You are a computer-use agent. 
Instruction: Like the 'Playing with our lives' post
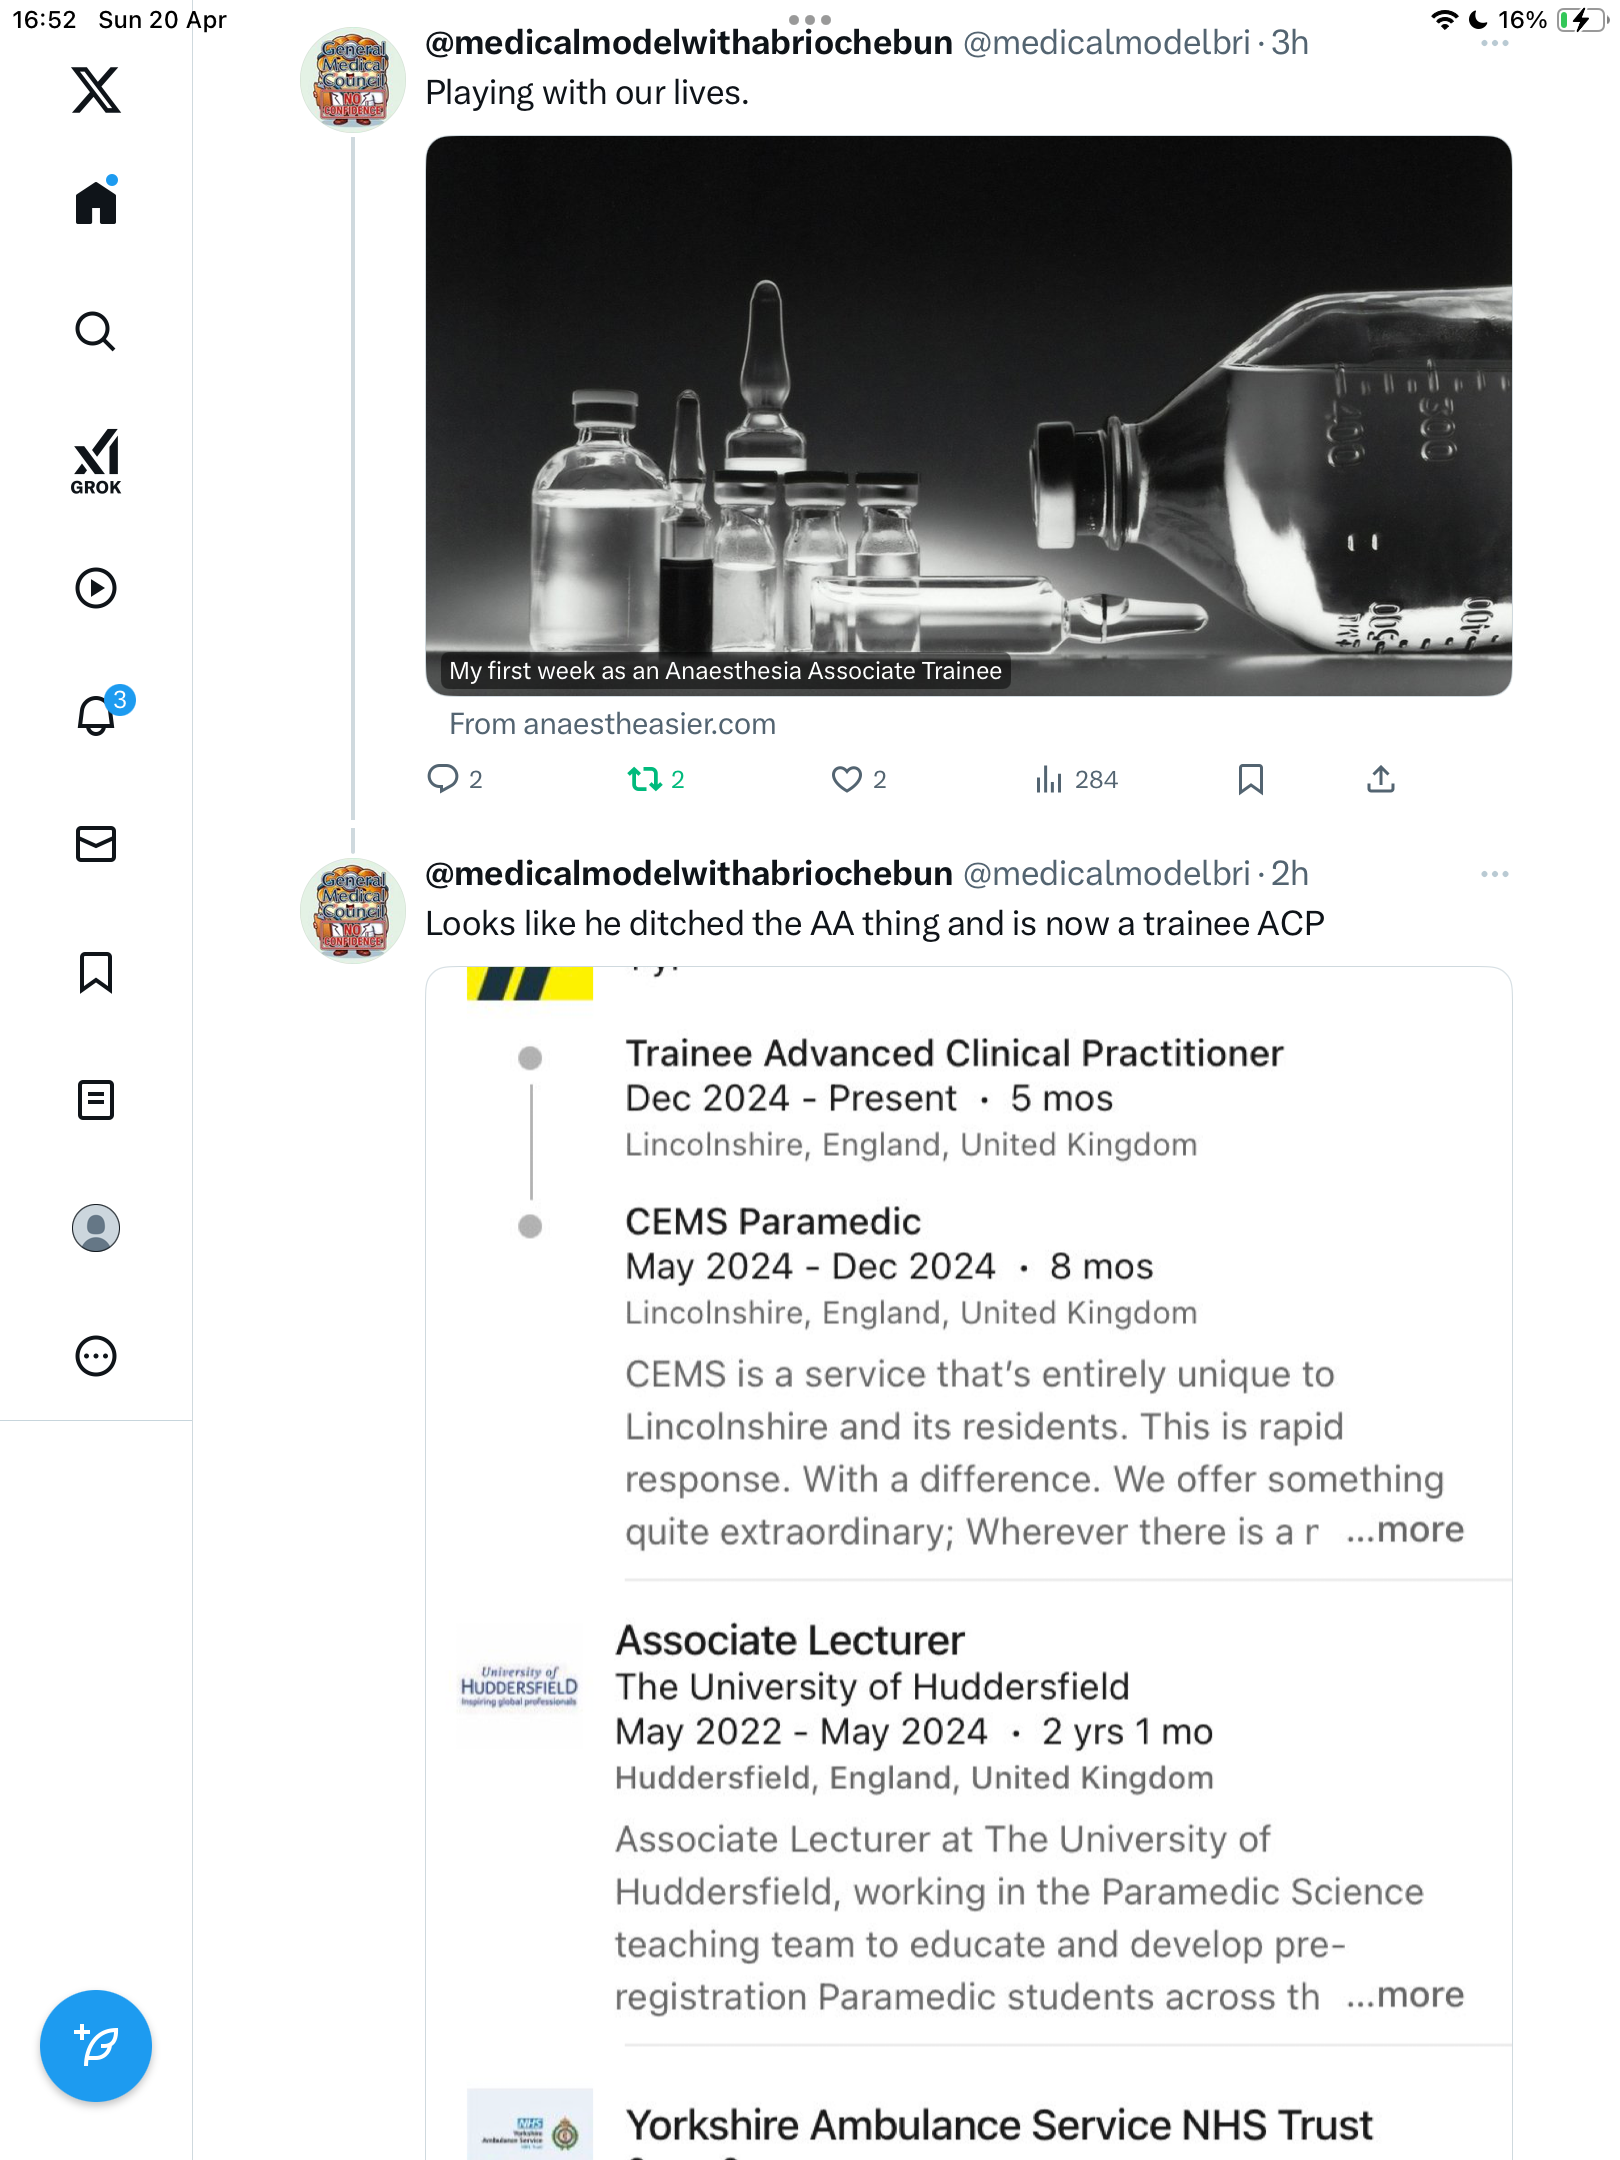[859, 779]
